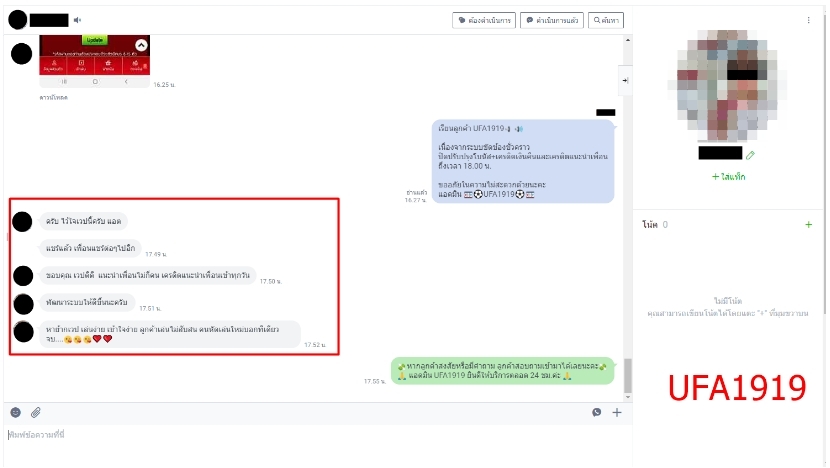
Task: Collapse the right profile side panel
Action: (624, 79)
